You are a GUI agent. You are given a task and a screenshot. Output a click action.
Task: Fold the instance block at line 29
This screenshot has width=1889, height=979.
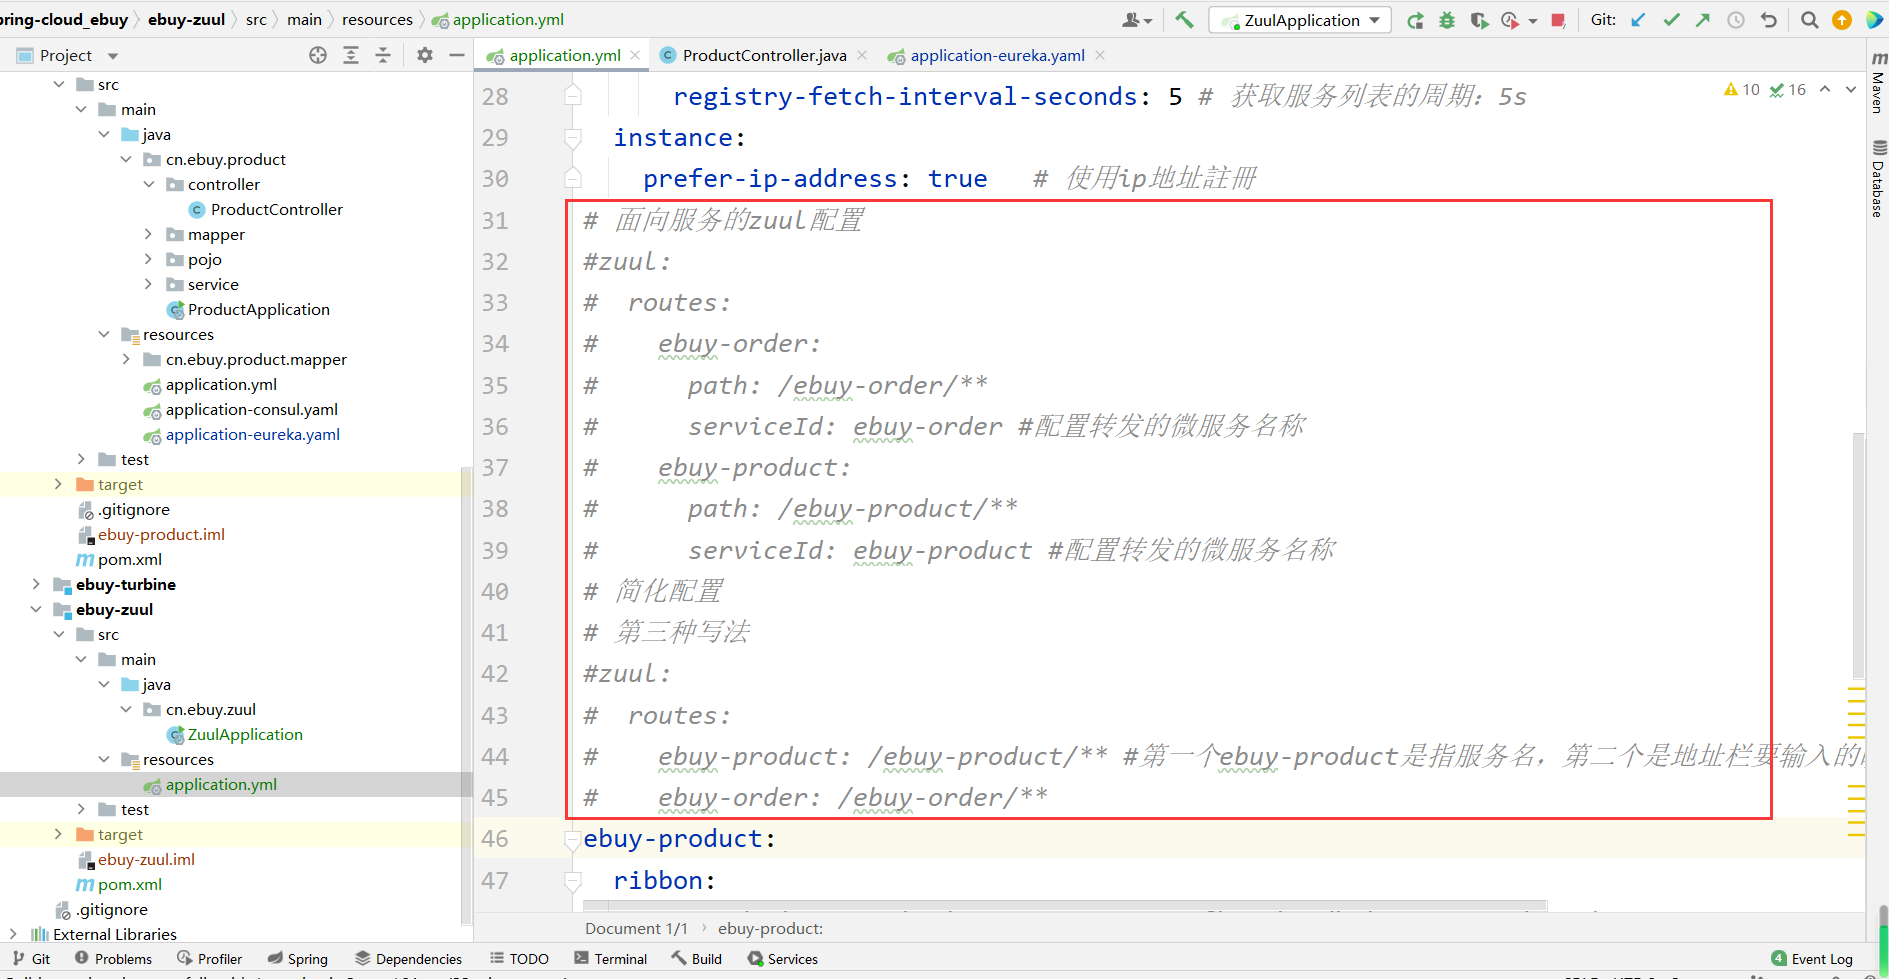[573, 138]
